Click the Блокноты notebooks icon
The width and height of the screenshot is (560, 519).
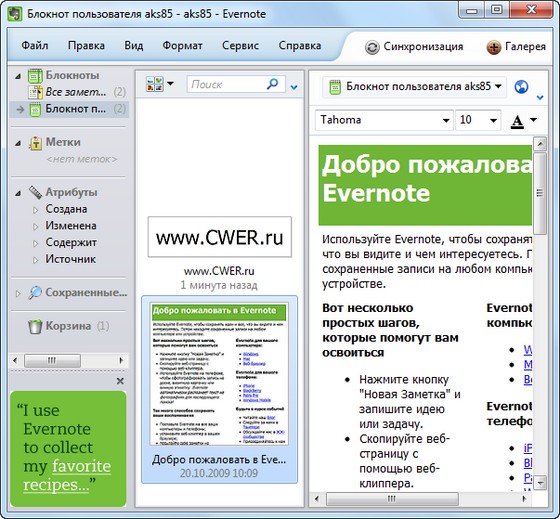(x=35, y=76)
